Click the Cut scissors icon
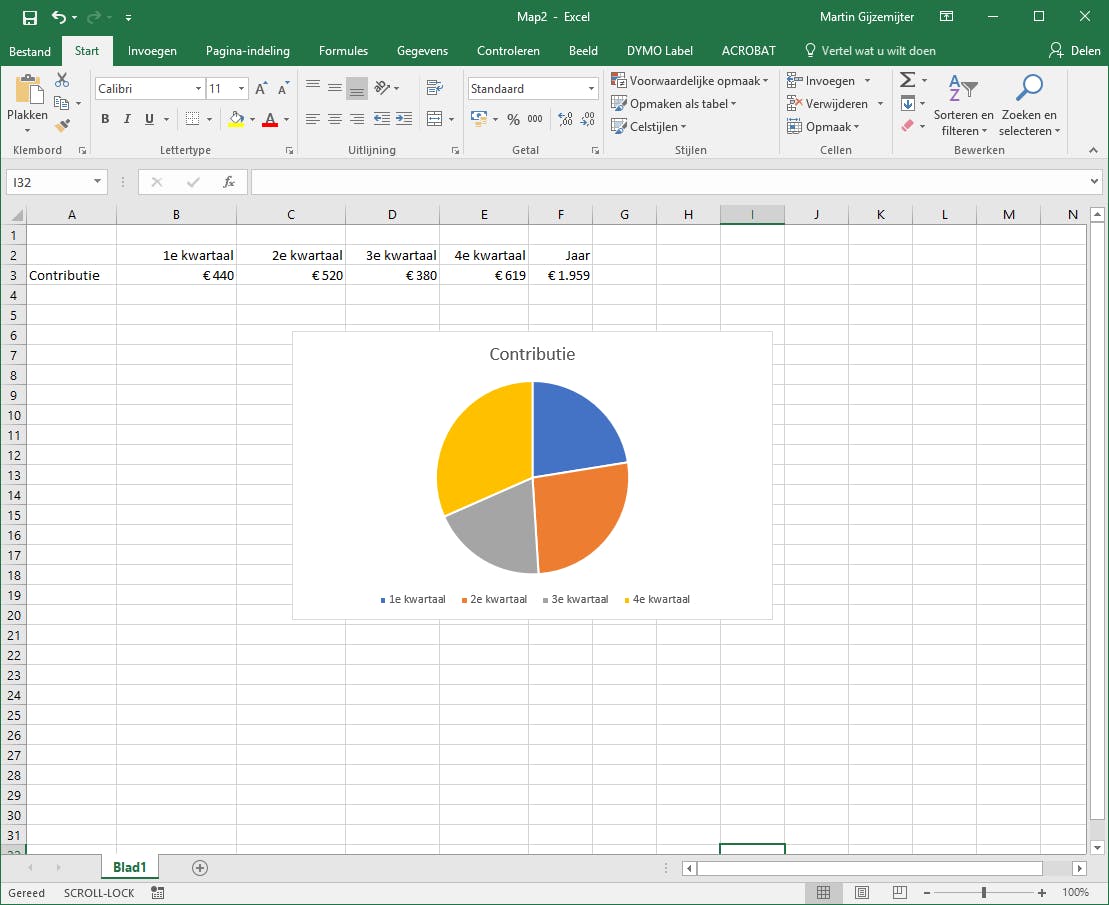 point(62,80)
